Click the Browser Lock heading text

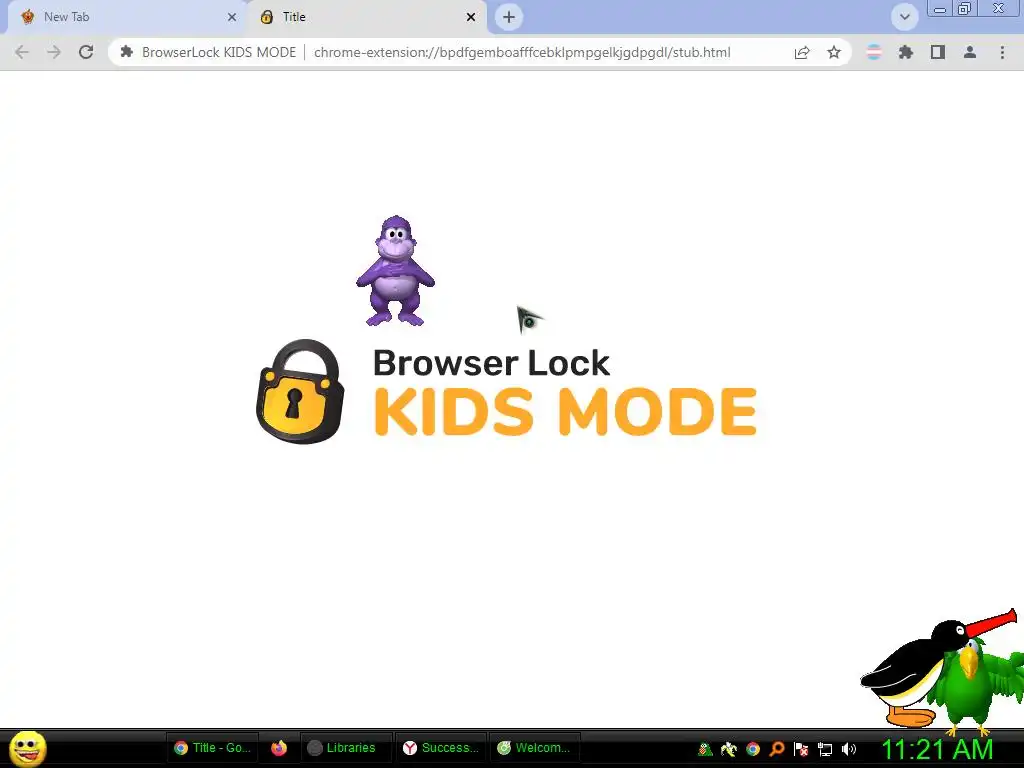click(491, 362)
